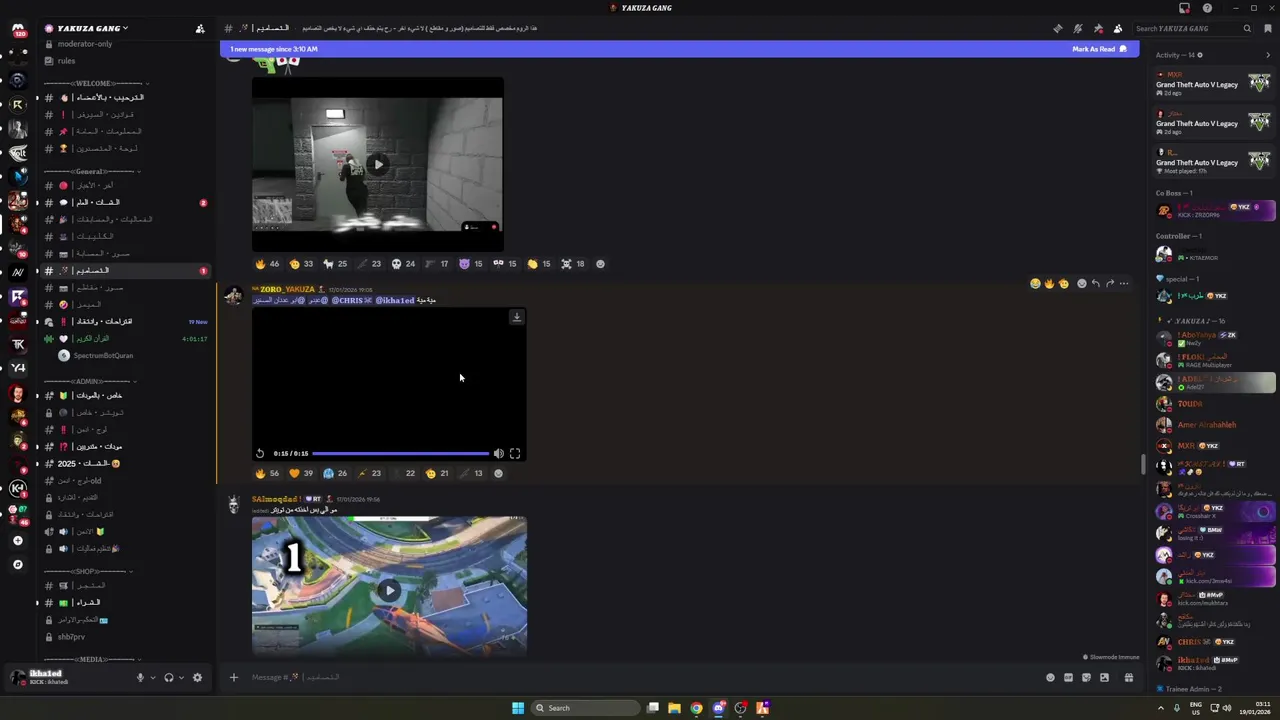Image resolution: width=1280 pixels, height=720 pixels.
Task: Mute the video volume speaker icon
Action: (498, 453)
